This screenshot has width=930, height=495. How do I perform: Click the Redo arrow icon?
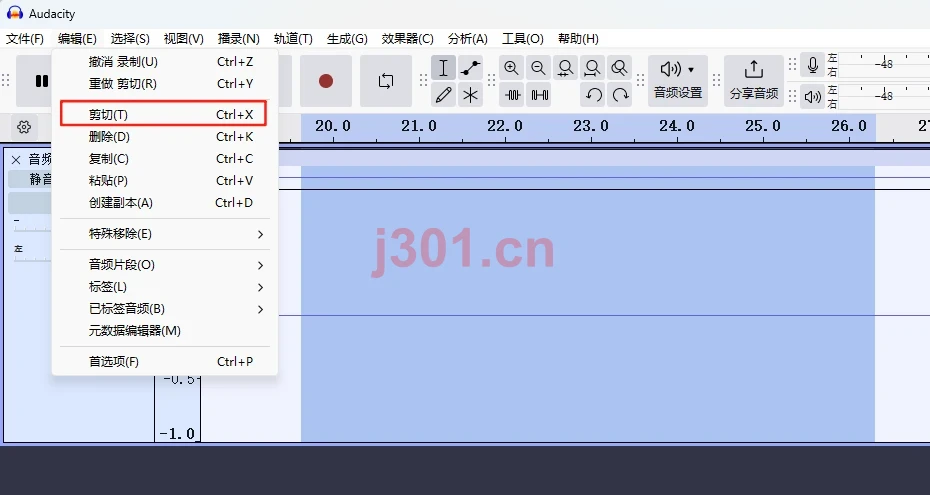(620, 95)
